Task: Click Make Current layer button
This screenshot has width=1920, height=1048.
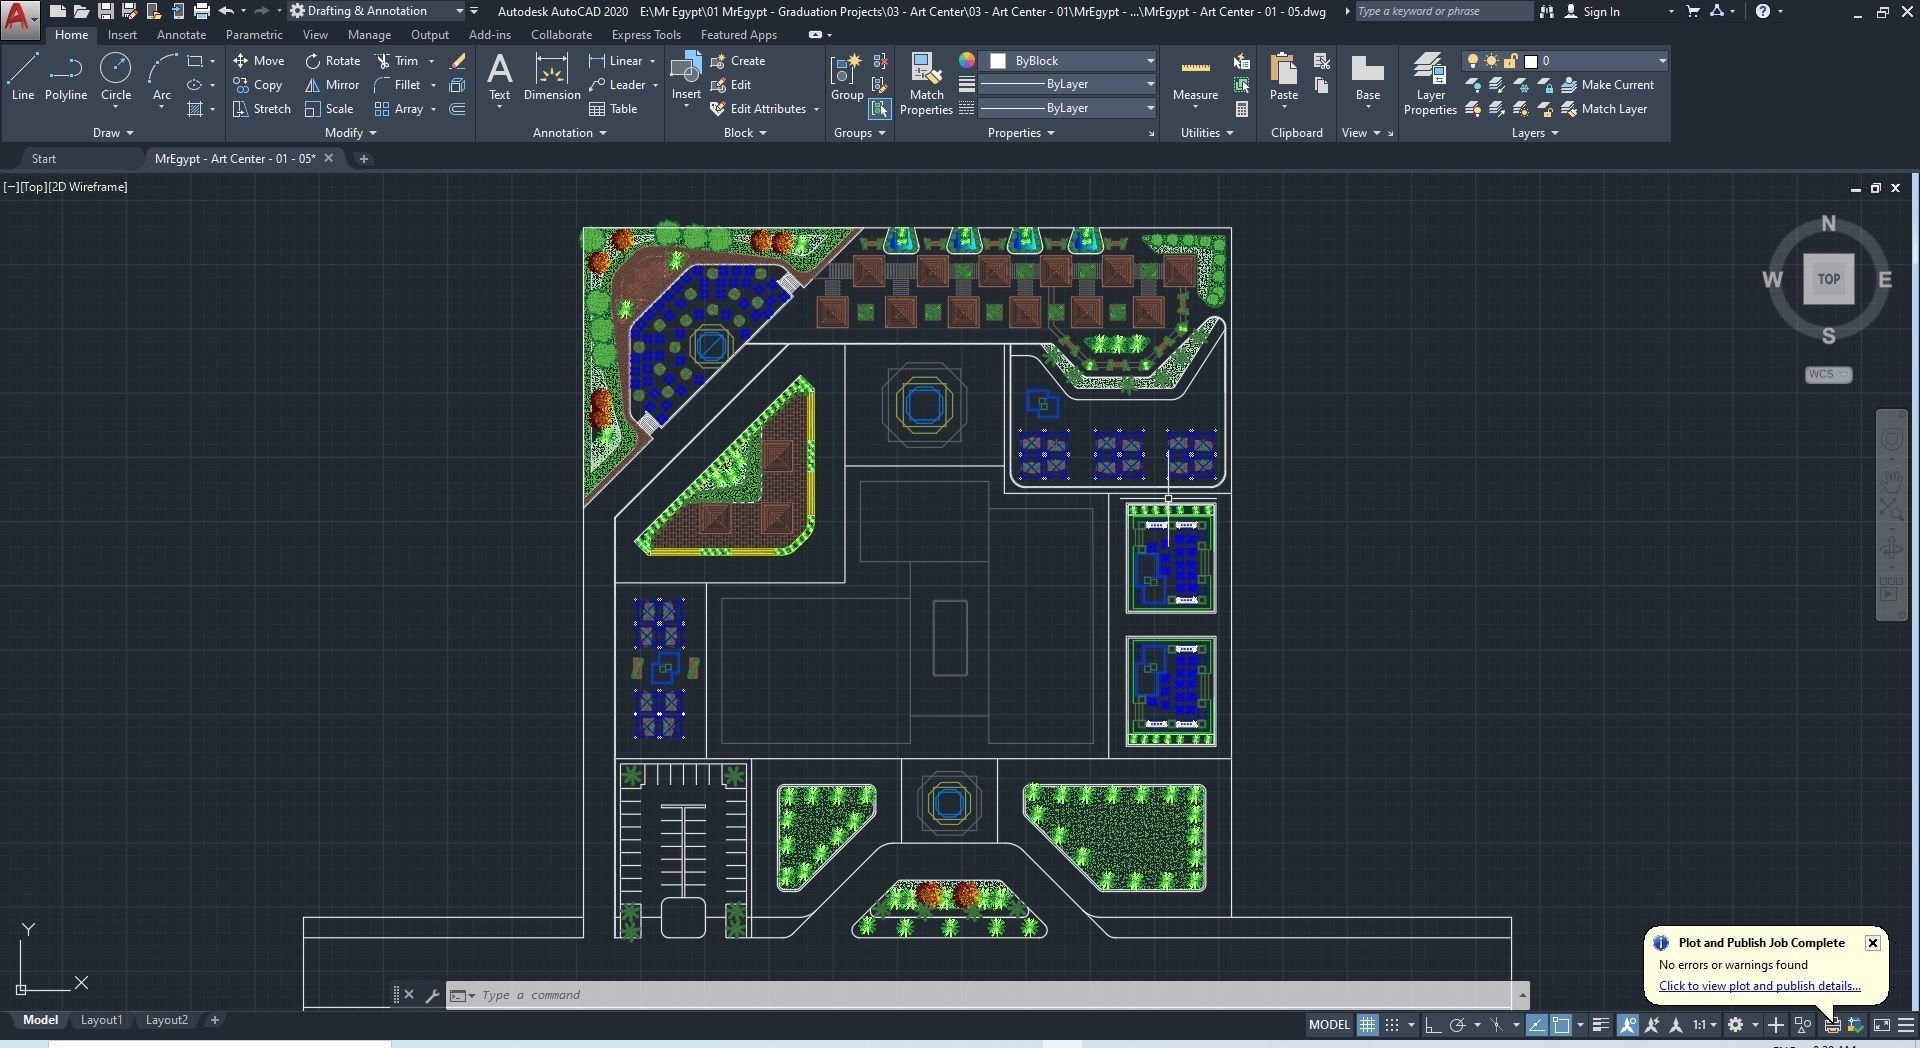Action: [1607, 85]
